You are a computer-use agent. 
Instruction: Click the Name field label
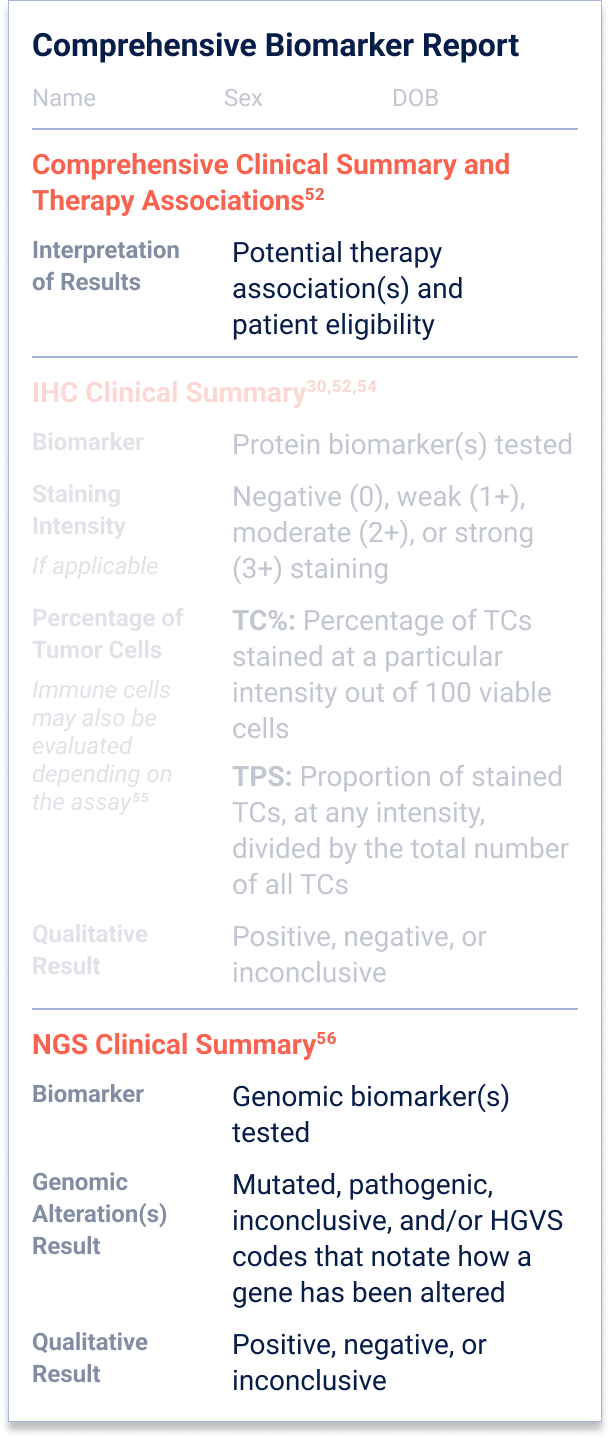(64, 98)
